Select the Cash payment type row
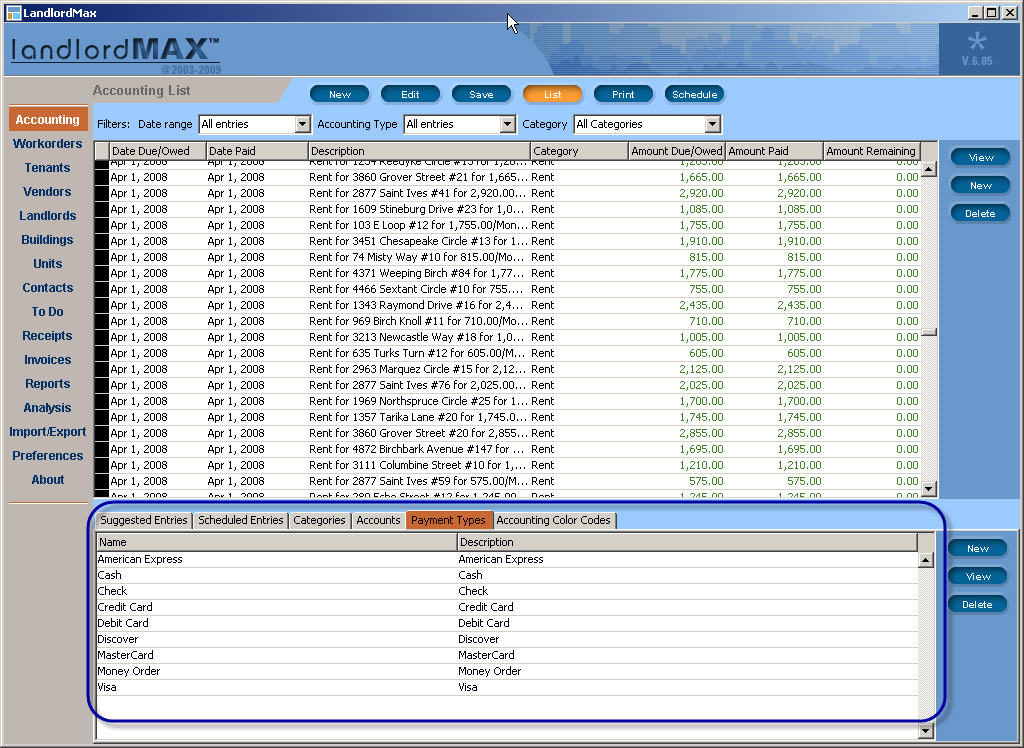The image size is (1024, 748). 507,575
